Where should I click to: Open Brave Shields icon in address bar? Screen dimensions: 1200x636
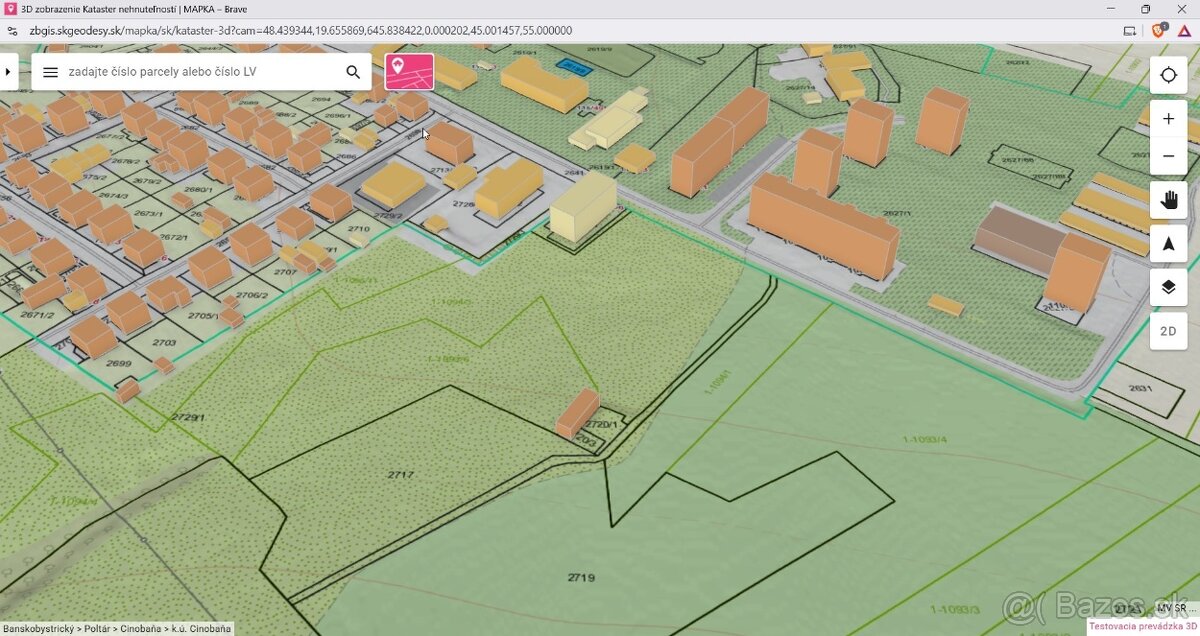1159,30
